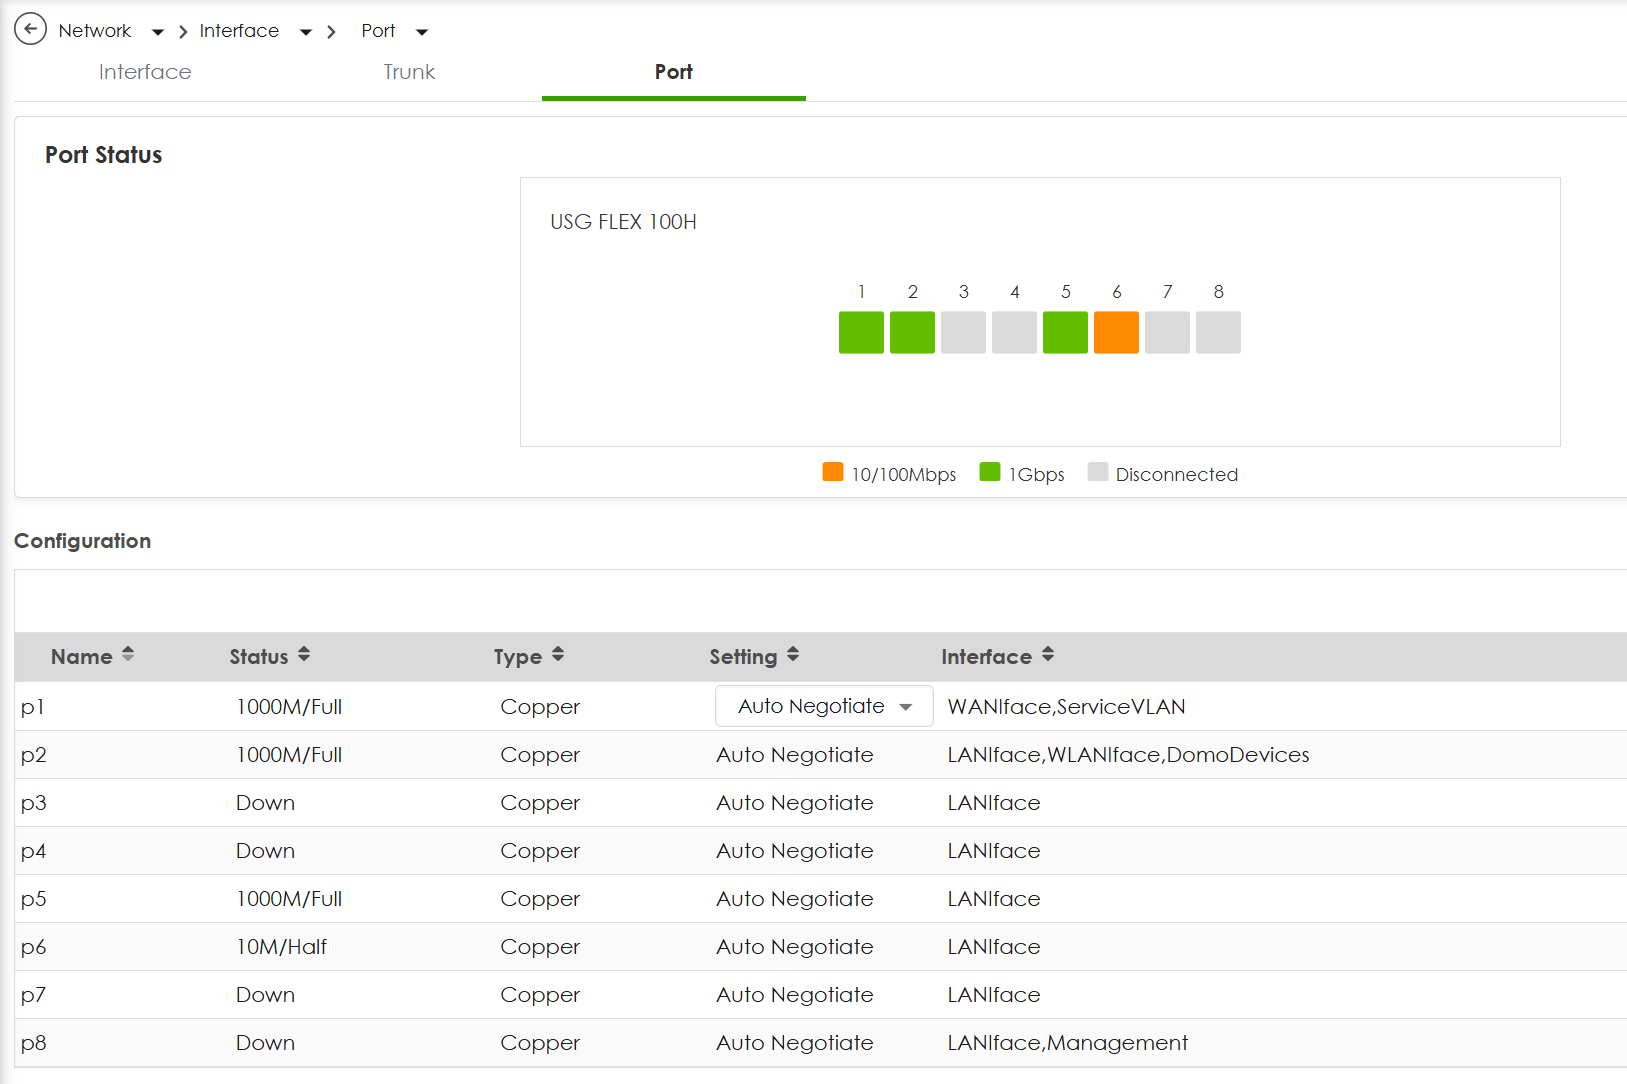This screenshot has width=1627, height=1084.
Task: Sort table by Interface column arrows
Action: pos(1048,654)
